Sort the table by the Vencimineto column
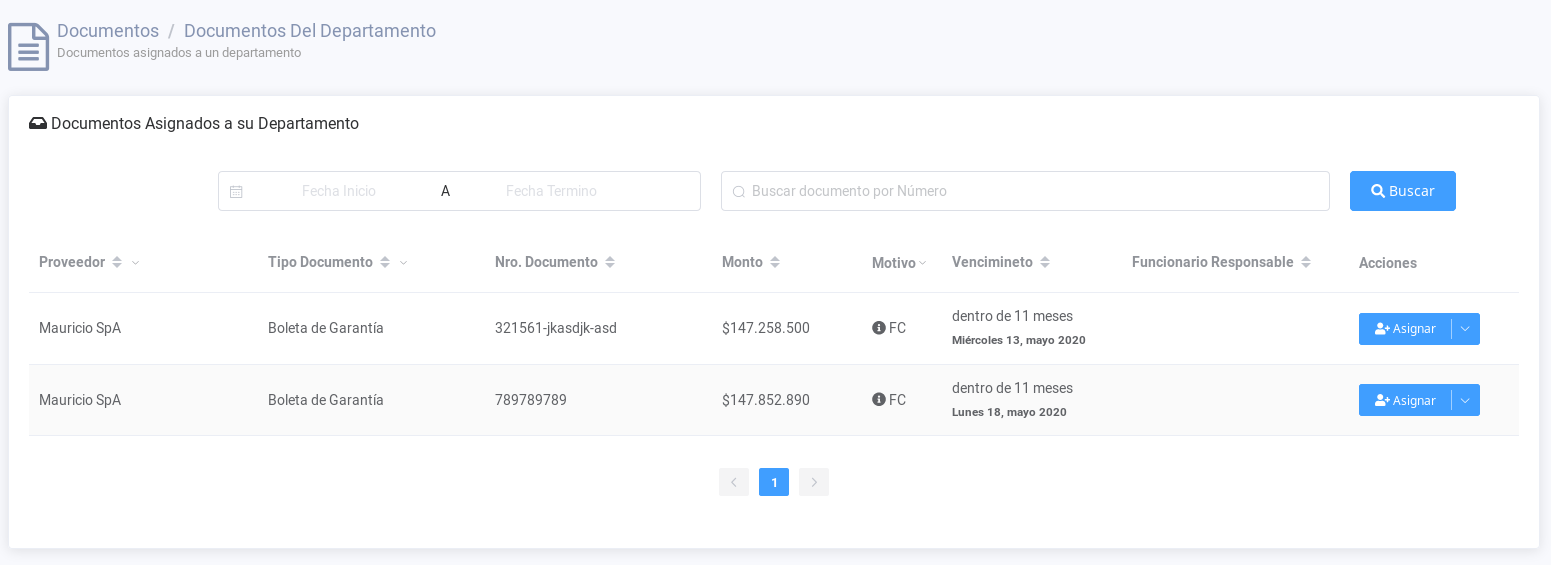The image size is (1551, 565). pyautogui.click(x=1045, y=262)
